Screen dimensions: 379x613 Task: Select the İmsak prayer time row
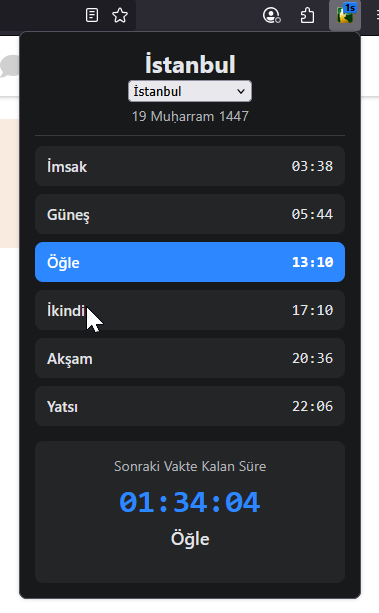(x=190, y=166)
